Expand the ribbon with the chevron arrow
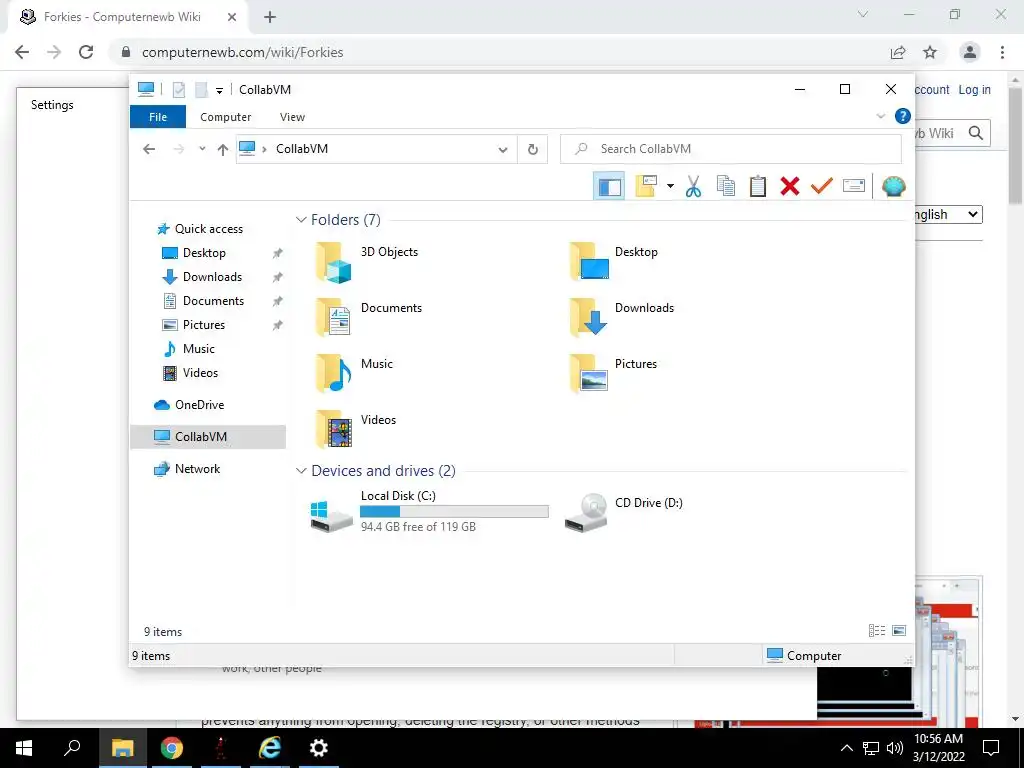The image size is (1024, 768). [x=880, y=116]
